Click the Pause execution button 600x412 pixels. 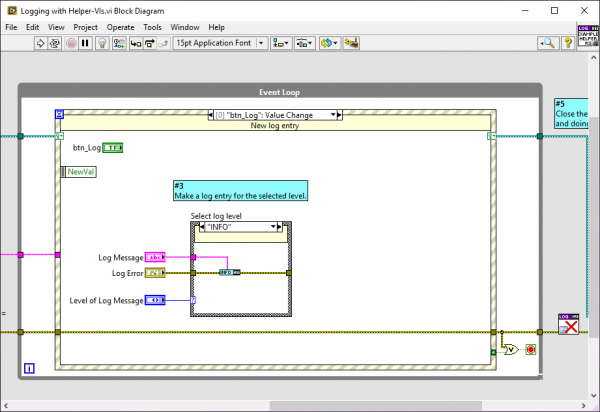coord(86,44)
